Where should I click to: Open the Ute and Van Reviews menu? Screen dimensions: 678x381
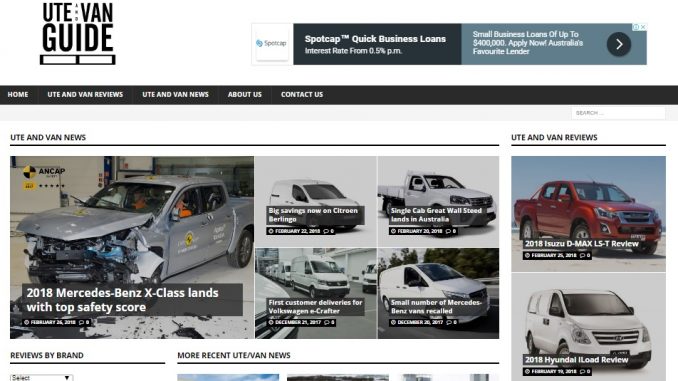point(85,95)
